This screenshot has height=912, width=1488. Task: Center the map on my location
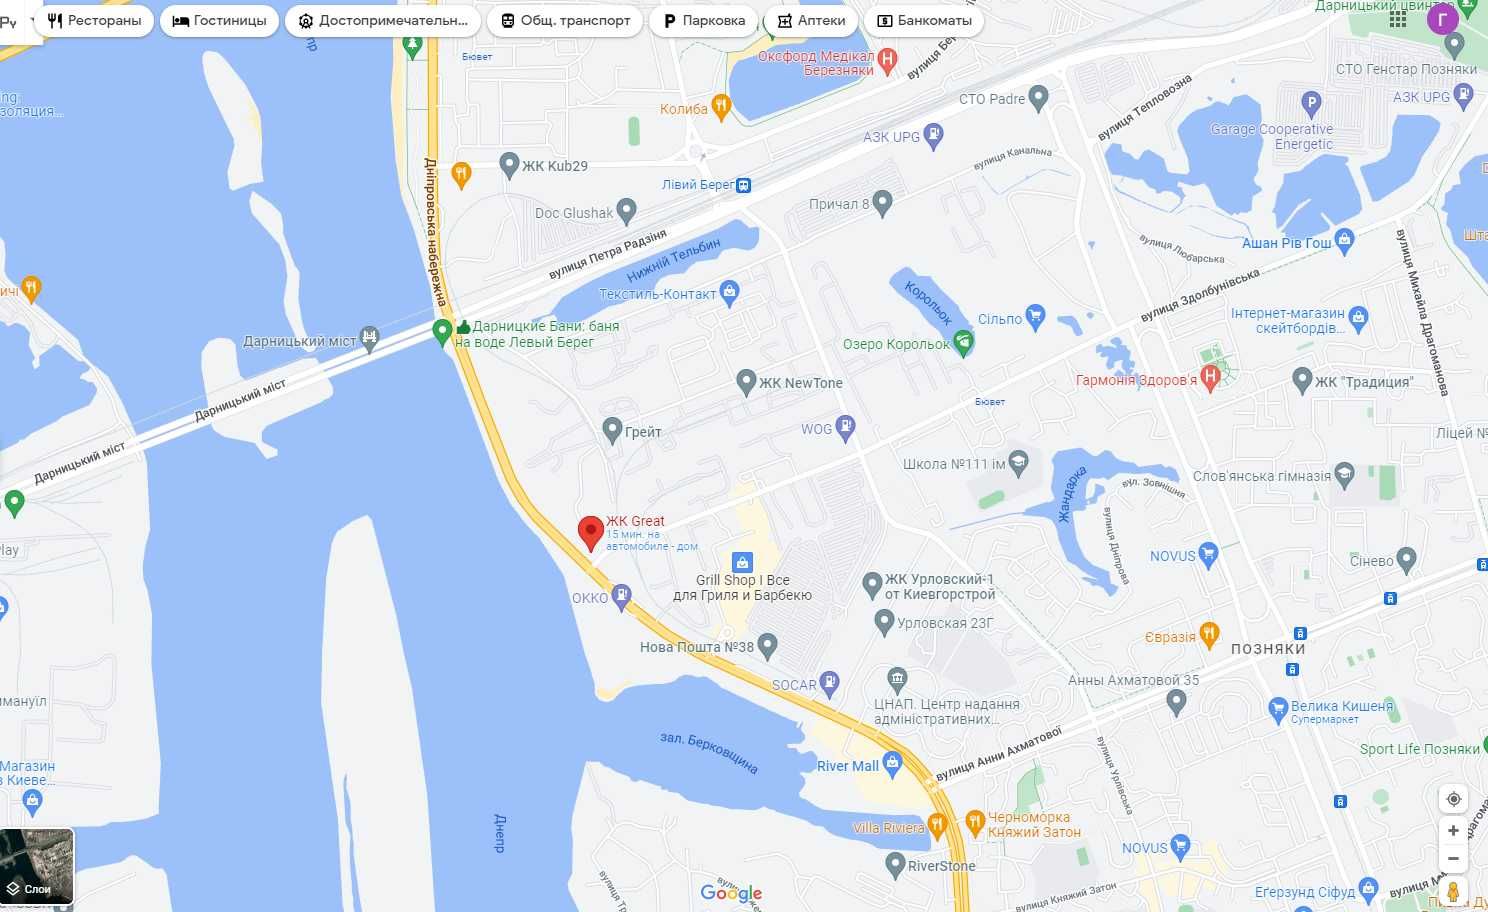[1454, 799]
